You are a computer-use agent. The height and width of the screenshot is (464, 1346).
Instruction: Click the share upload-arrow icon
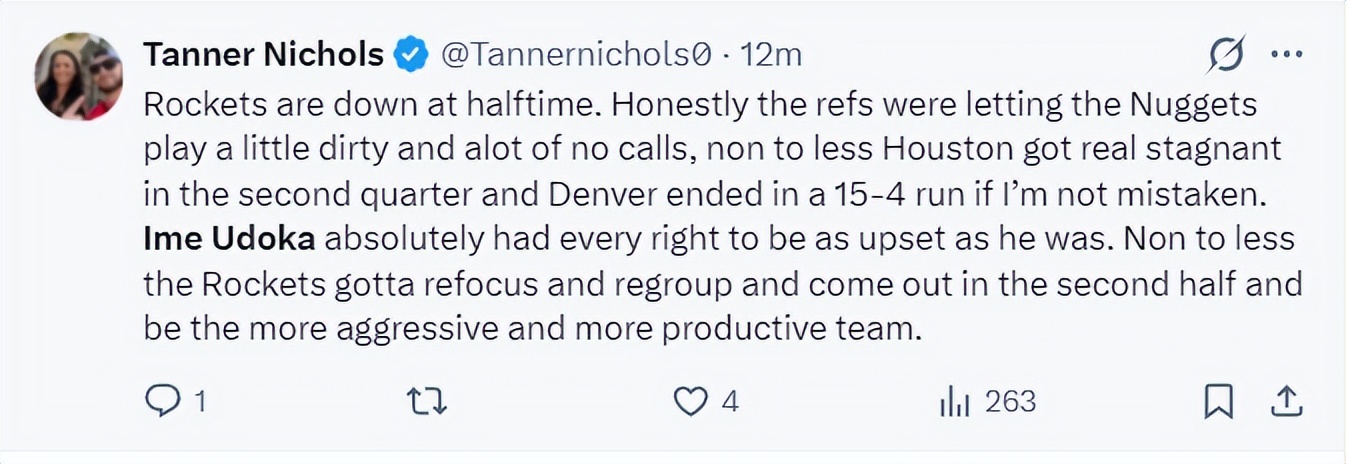click(x=1285, y=402)
